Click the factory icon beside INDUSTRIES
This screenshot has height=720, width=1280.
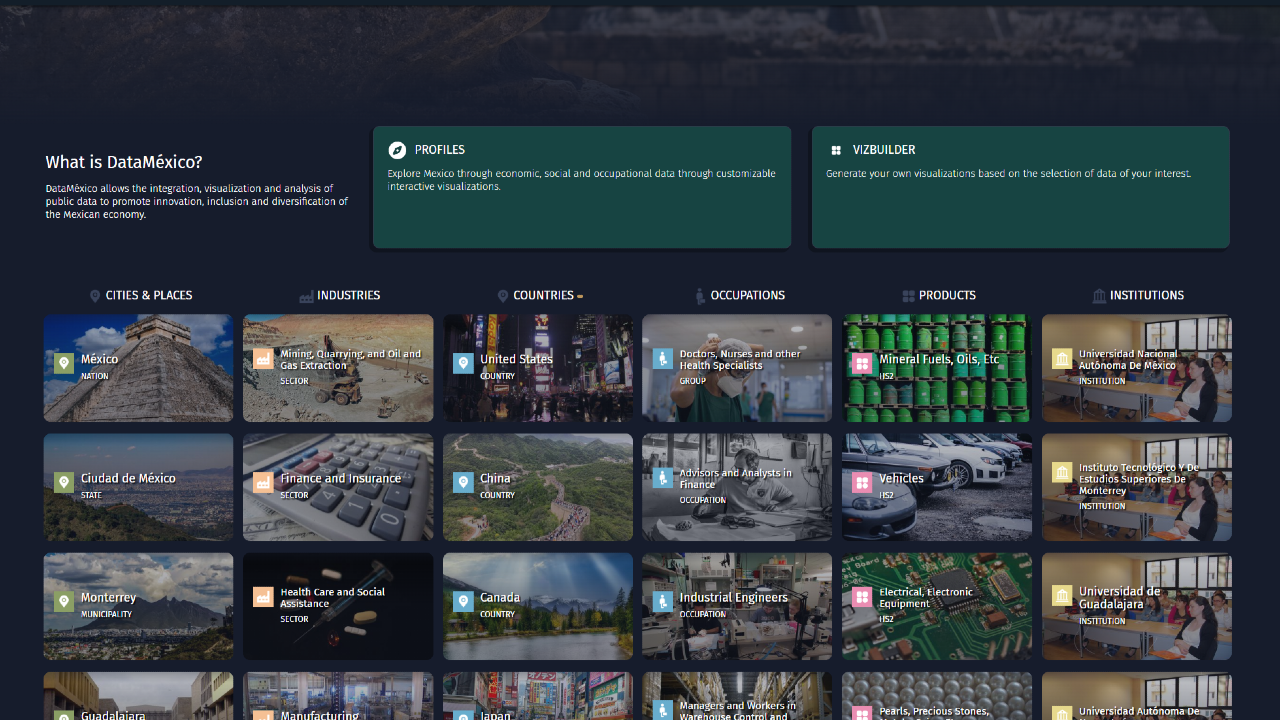(306, 296)
